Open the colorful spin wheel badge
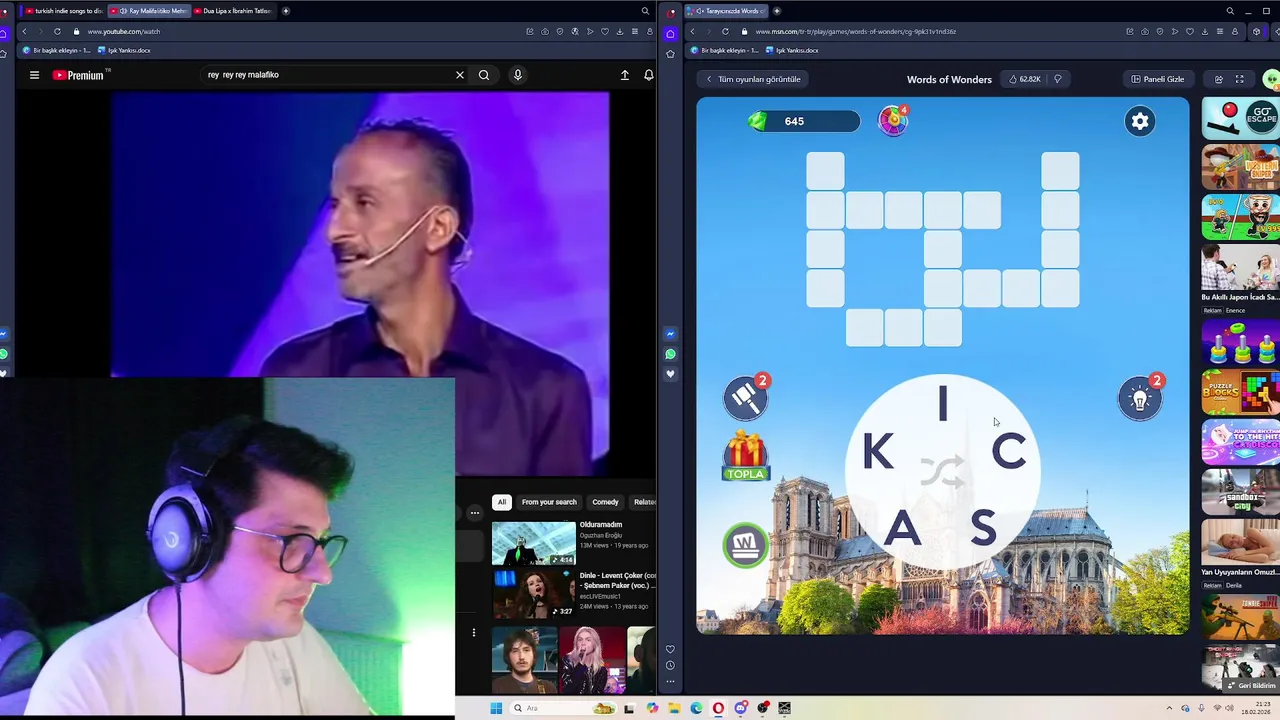 [893, 120]
